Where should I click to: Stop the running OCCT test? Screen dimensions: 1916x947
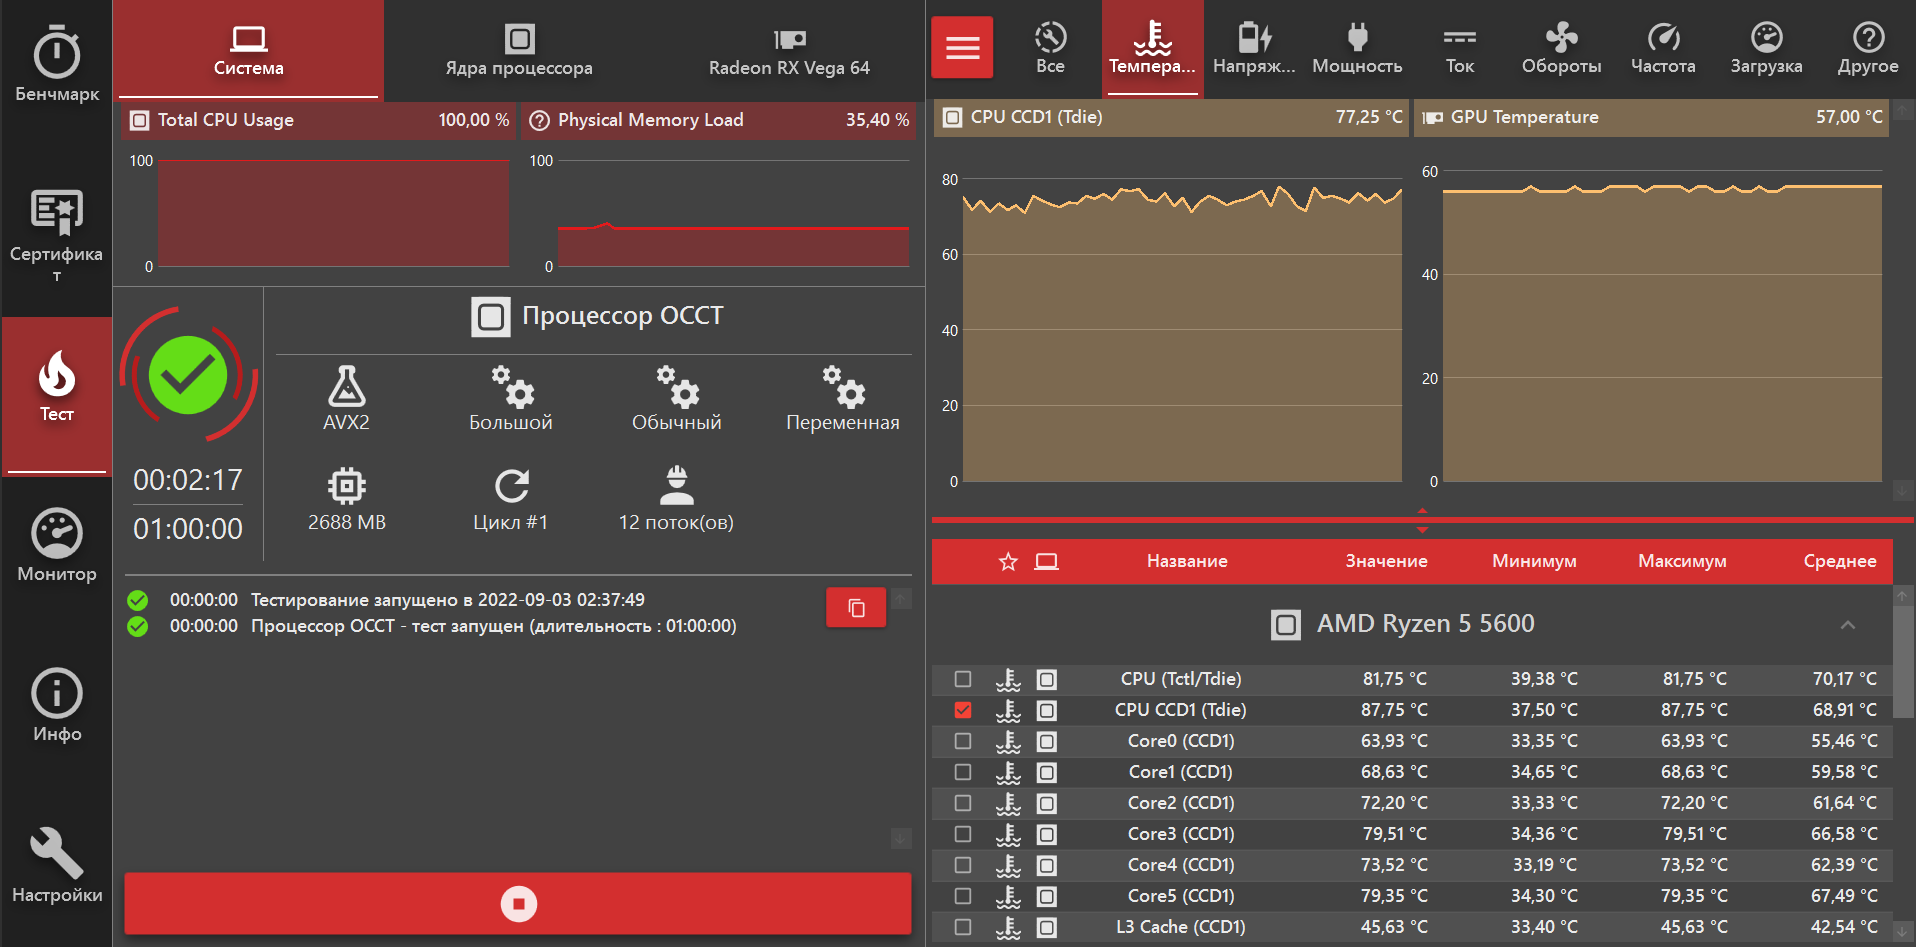click(518, 904)
